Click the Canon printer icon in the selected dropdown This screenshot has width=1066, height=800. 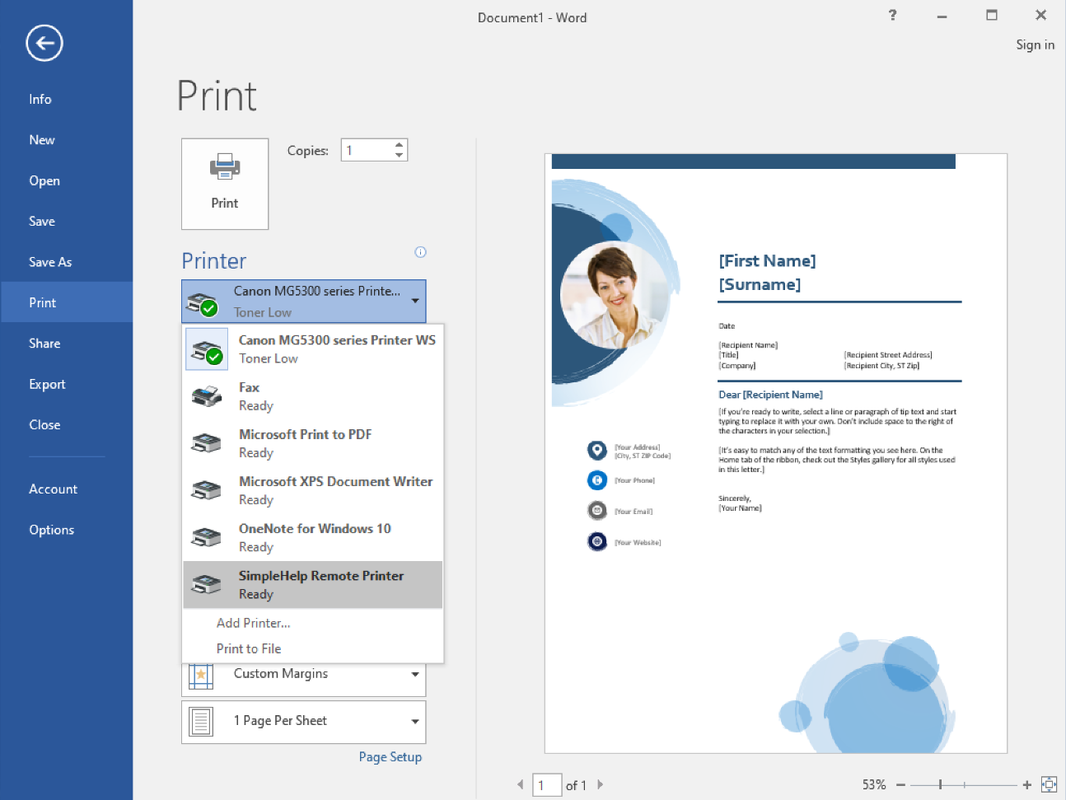click(x=202, y=305)
